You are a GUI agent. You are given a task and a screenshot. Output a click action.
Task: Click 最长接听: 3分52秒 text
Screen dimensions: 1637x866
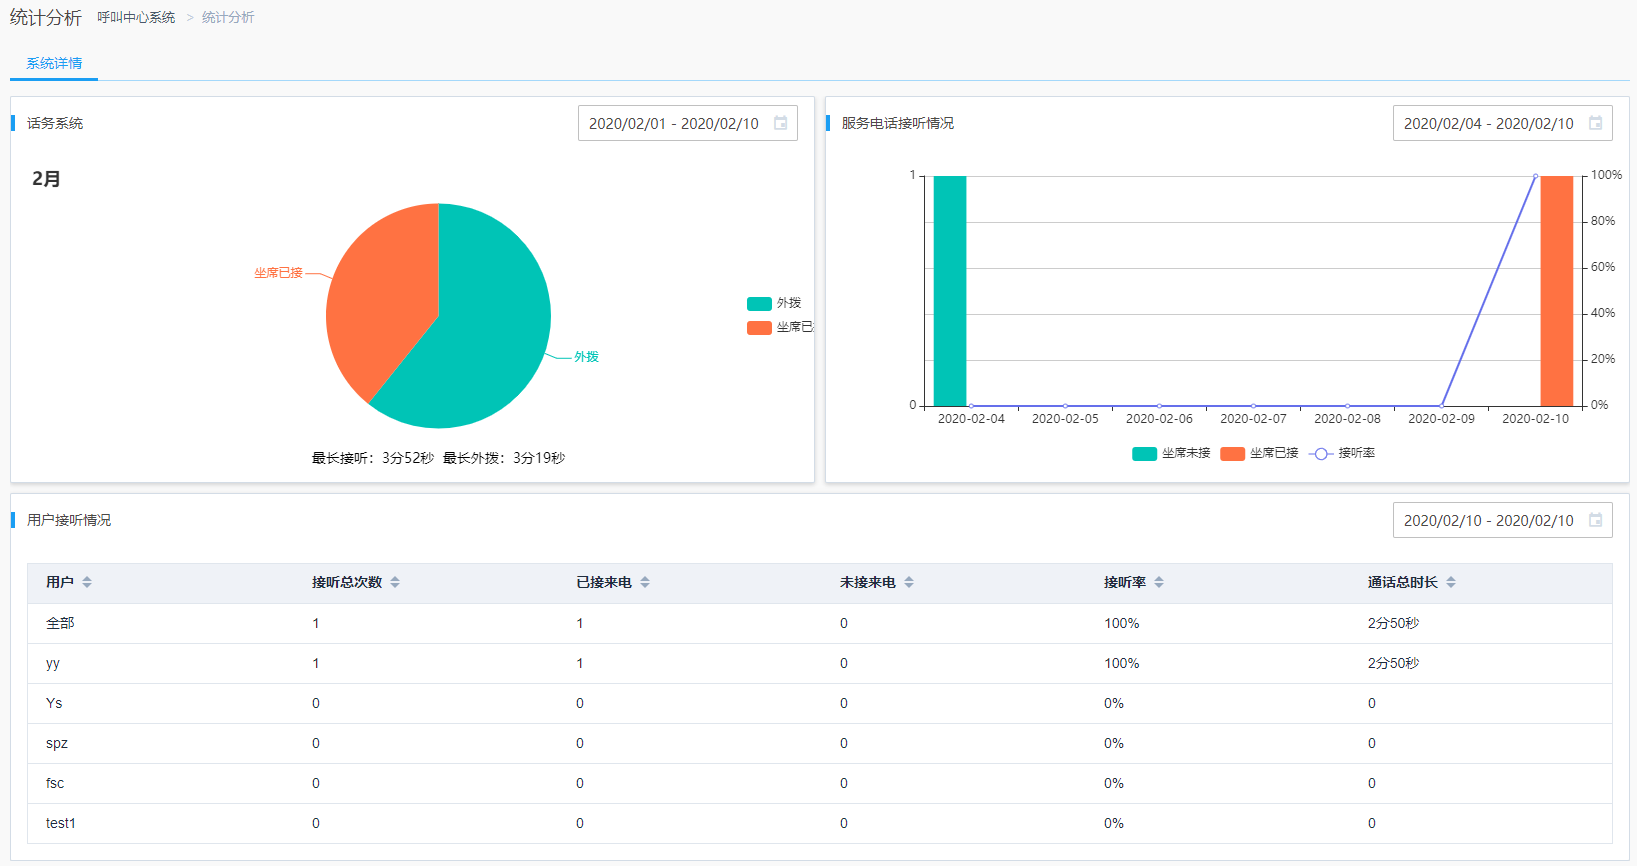pyautogui.click(x=373, y=458)
